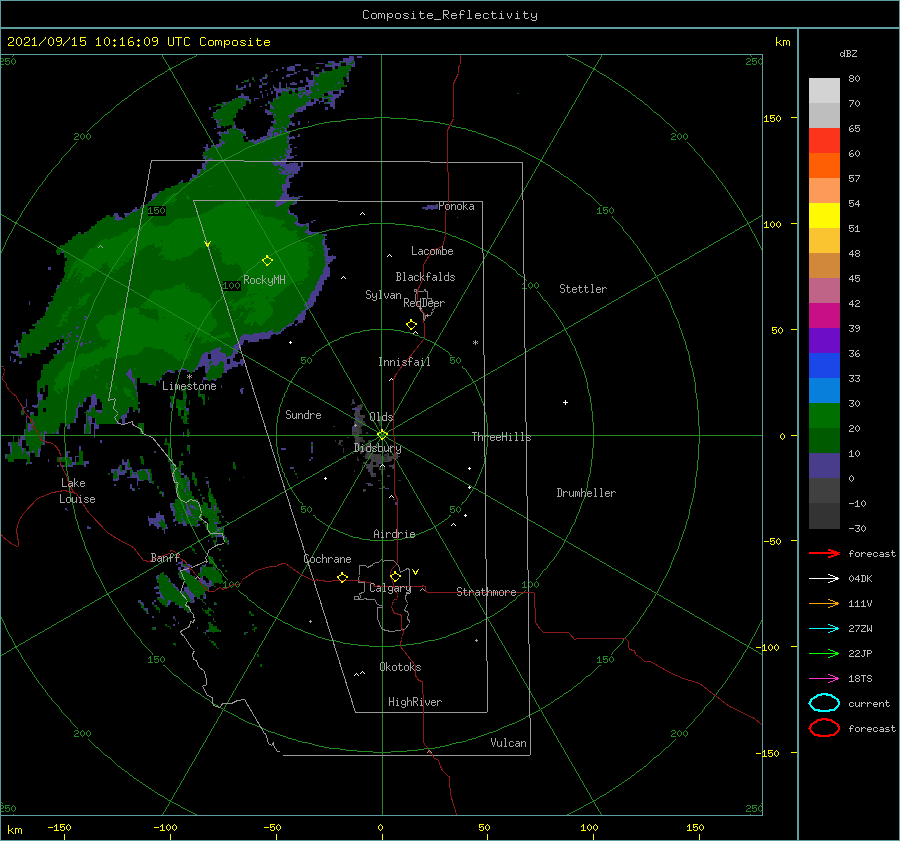Click the ThreeHills label

(x=501, y=437)
